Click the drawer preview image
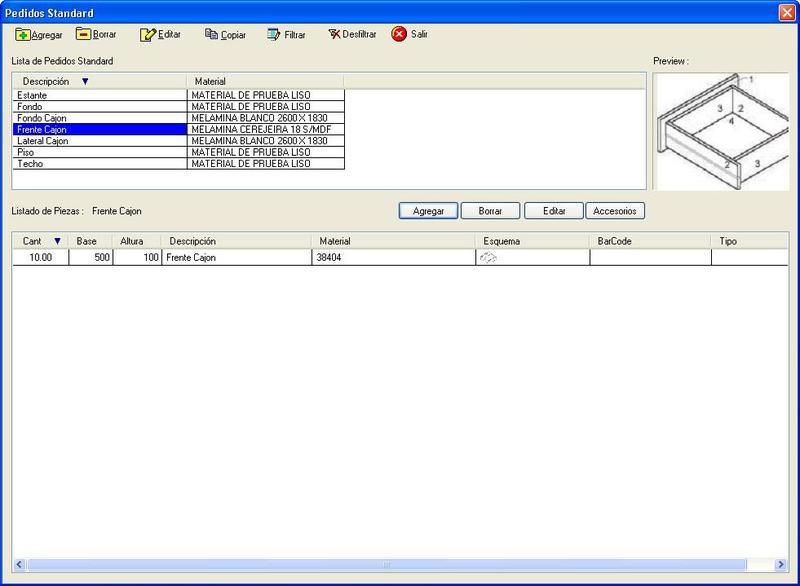 coord(722,132)
